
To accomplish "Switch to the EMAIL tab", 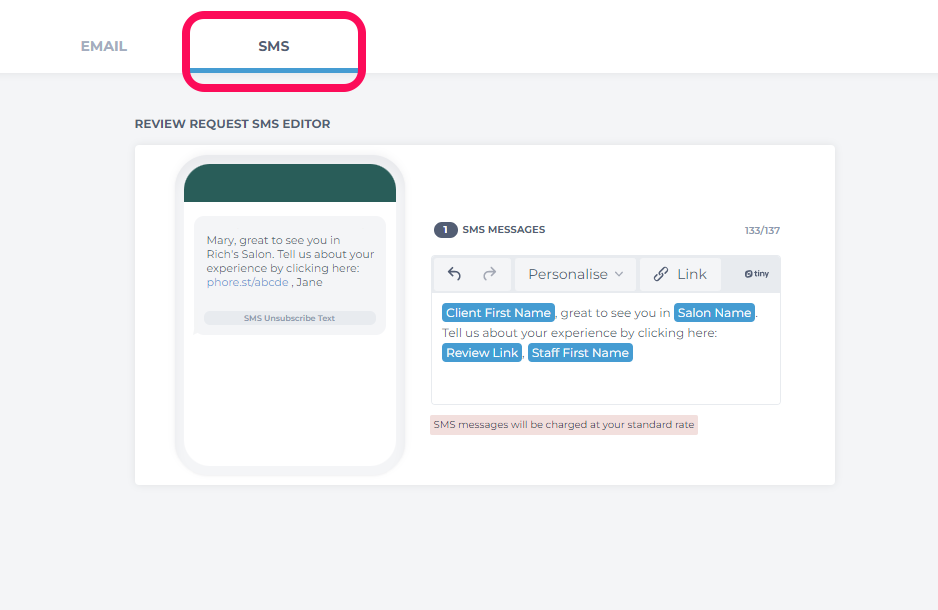I will [103, 46].
